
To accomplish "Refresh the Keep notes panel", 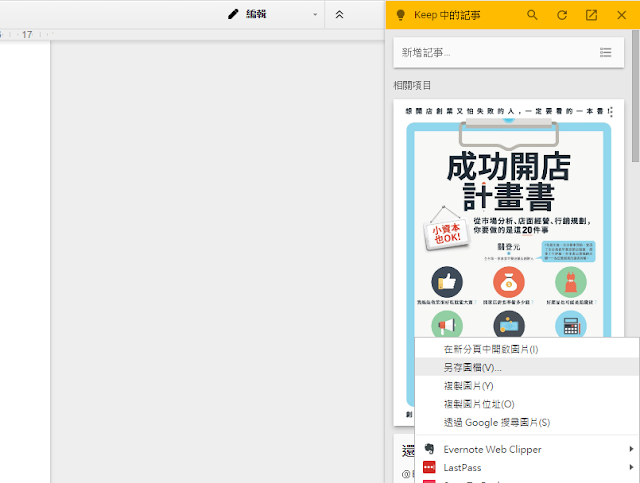I will coord(562,15).
